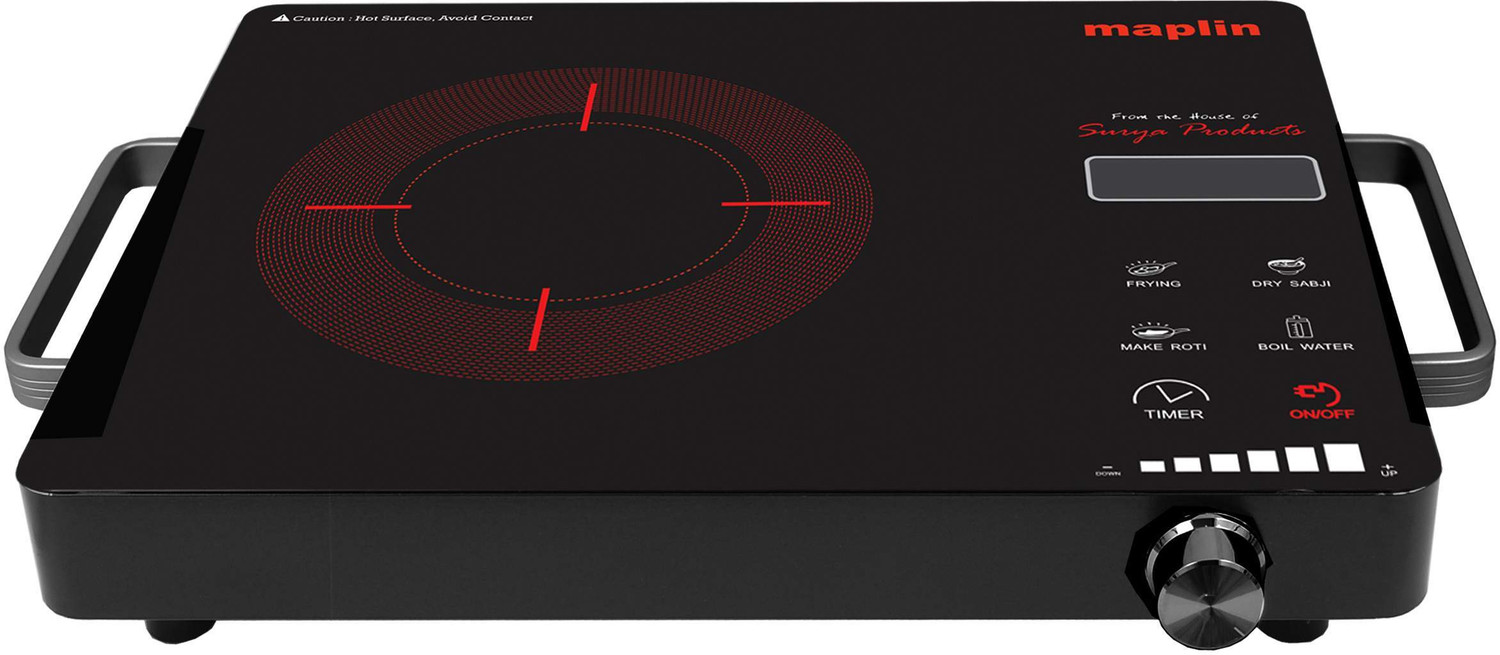Select the largest power level square
The width and height of the screenshot is (1500, 655).
coord(1344,458)
